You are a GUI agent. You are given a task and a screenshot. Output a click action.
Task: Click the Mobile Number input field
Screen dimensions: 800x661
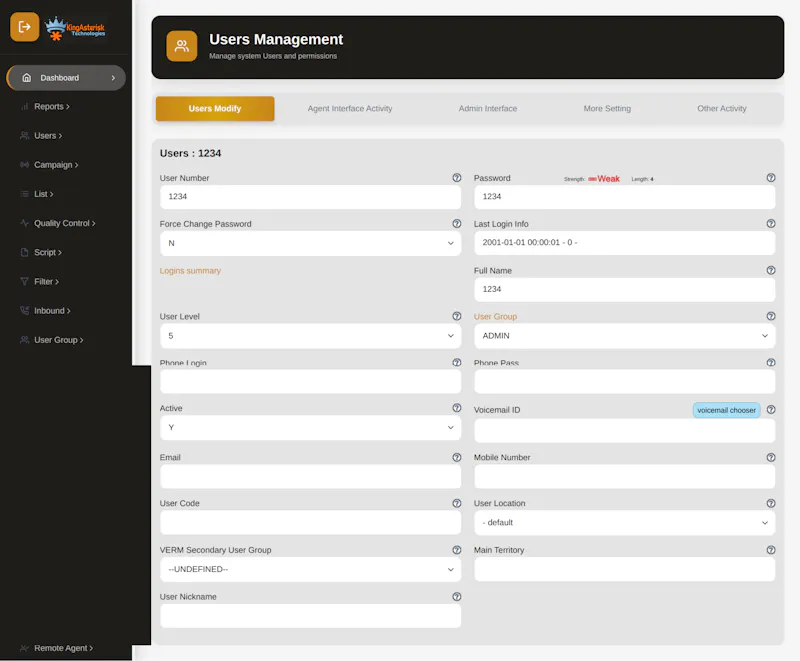624,477
